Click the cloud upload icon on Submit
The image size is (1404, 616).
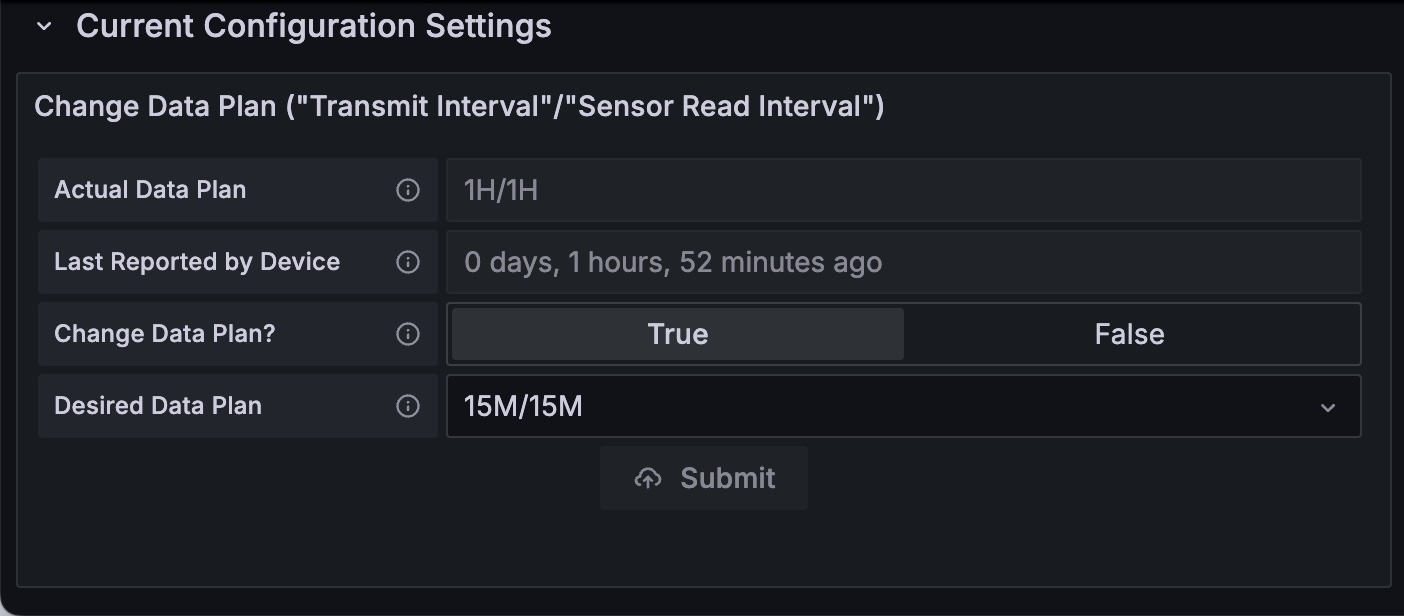point(648,478)
